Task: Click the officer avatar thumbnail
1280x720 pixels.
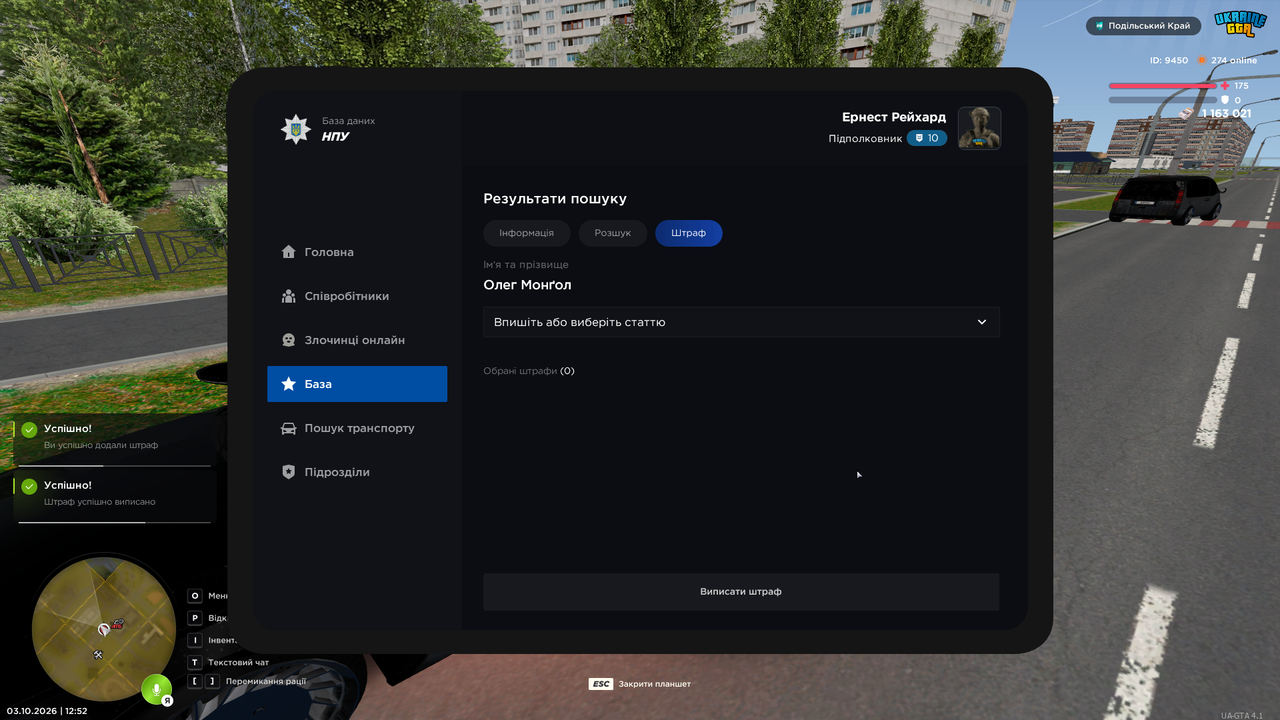Action: pos(980,128)
